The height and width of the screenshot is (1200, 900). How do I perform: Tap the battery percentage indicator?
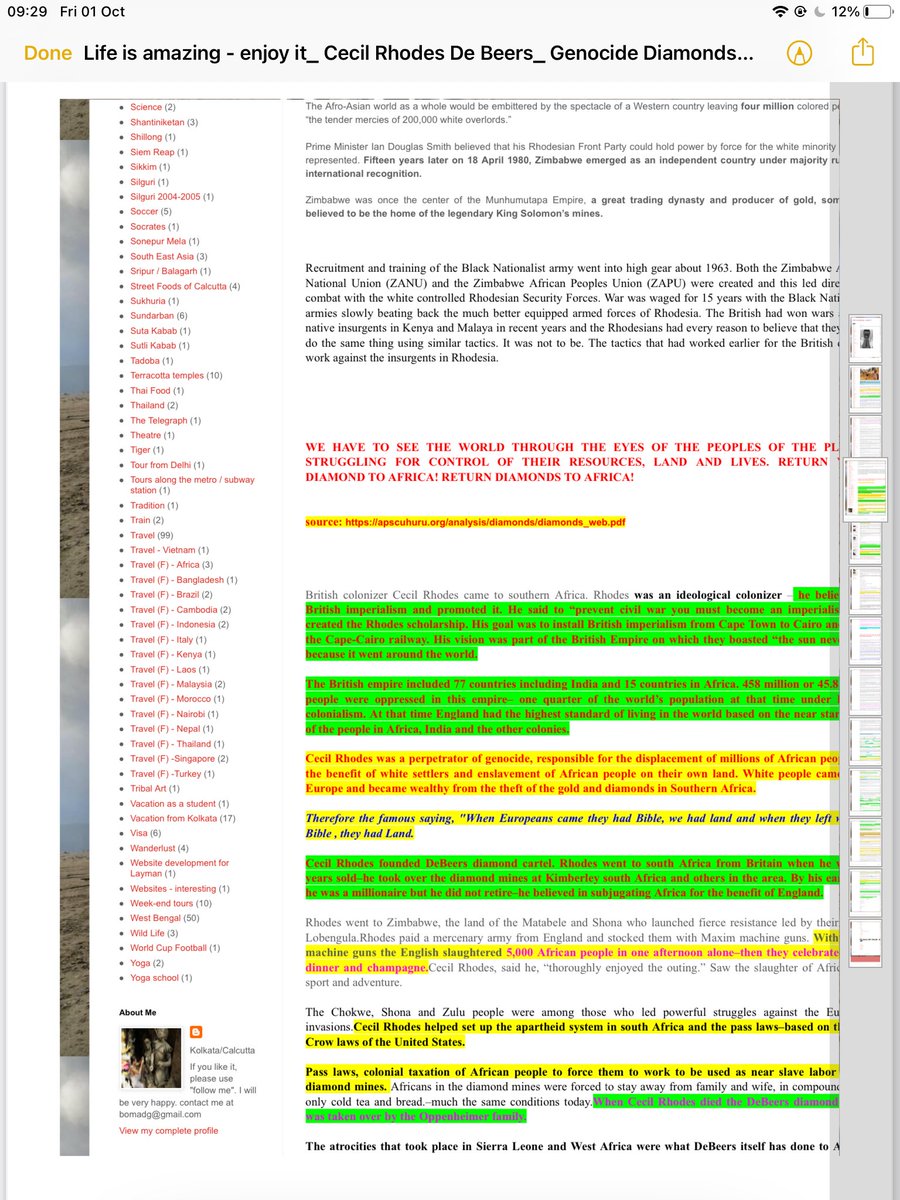tap(844, 11)
